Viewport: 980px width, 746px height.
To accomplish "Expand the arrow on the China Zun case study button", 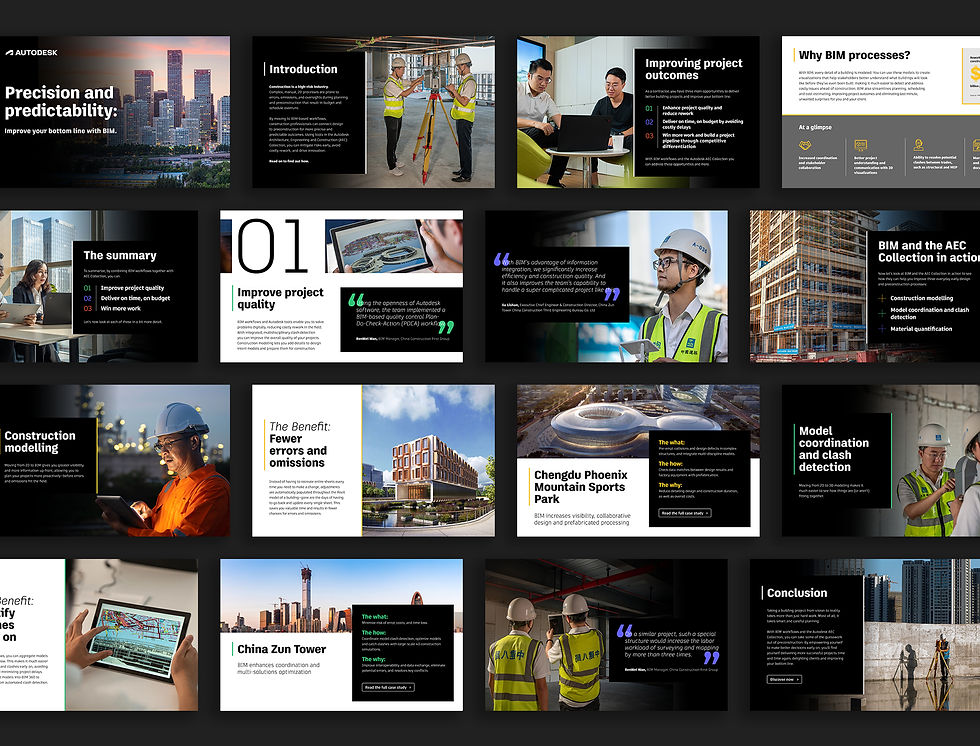I will [410, 688].
